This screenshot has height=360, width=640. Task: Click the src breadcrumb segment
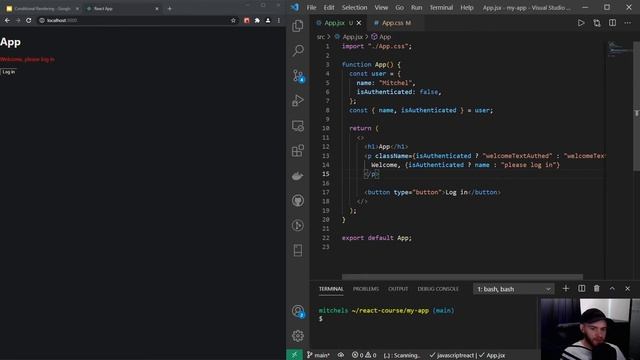click(321, 37)
